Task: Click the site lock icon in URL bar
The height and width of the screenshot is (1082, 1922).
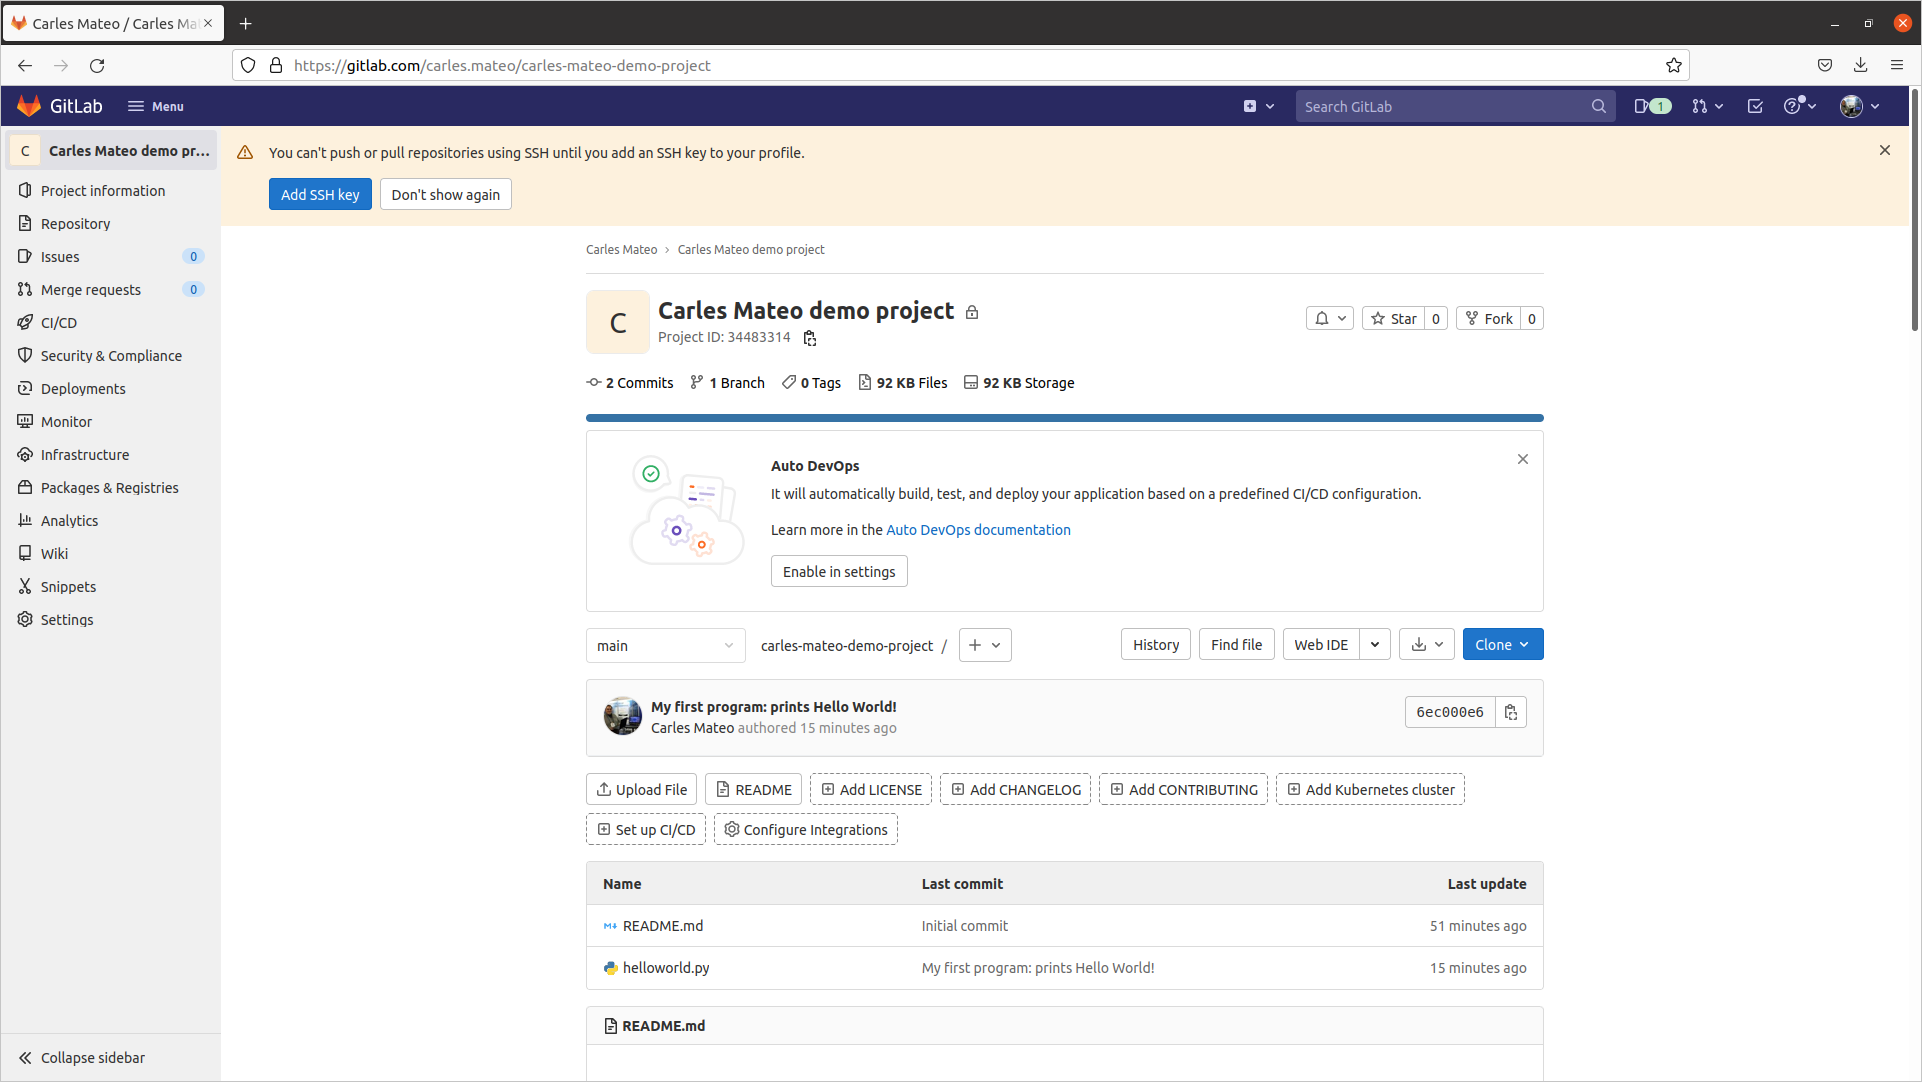Action: (x=276, y=65)
